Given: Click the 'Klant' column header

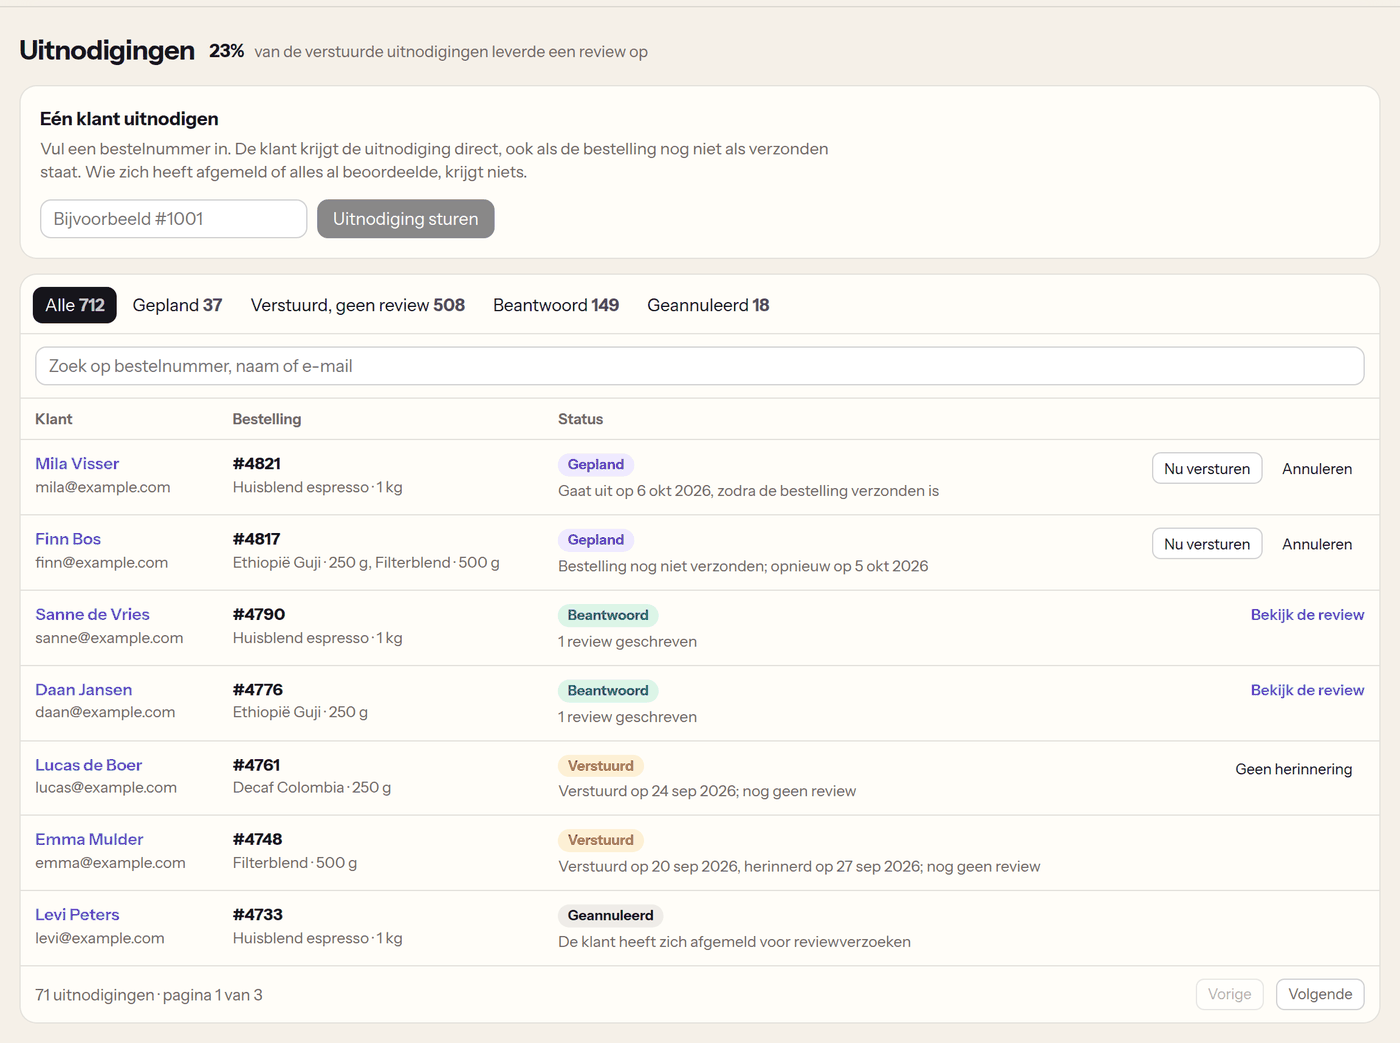Looking at the screenshot, I should pos(54,419).
